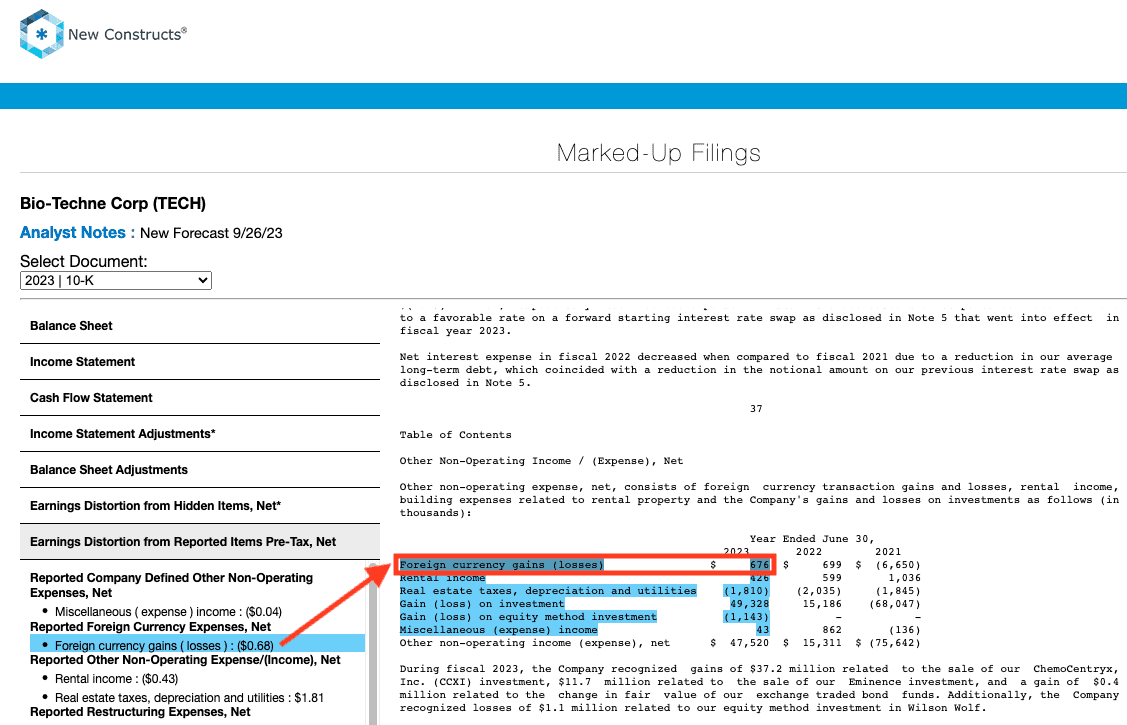Click the Other Non-Operating Income / (Expense), Net heading
1127x725 pixels.
point(541,461)
